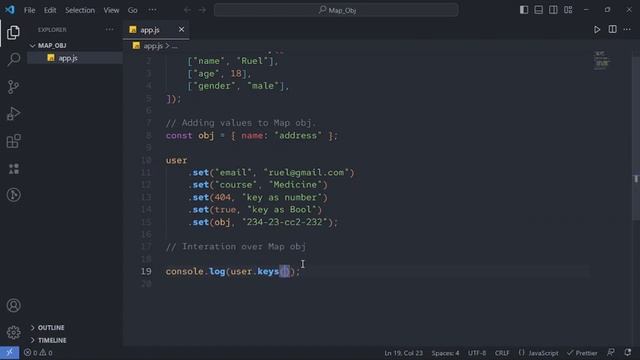640x360 pixels.
Task: Click Ln 19, Col 23 in status bar
Action: click(x=403, y=353)
